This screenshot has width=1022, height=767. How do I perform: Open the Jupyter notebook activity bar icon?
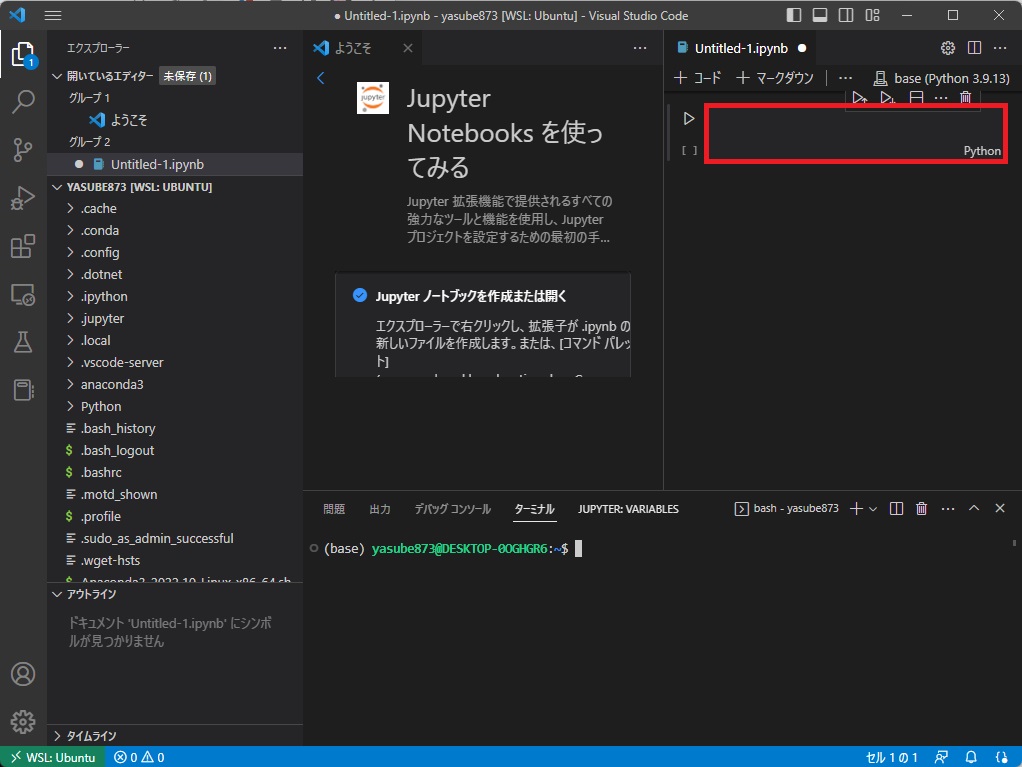coord(23,390)
